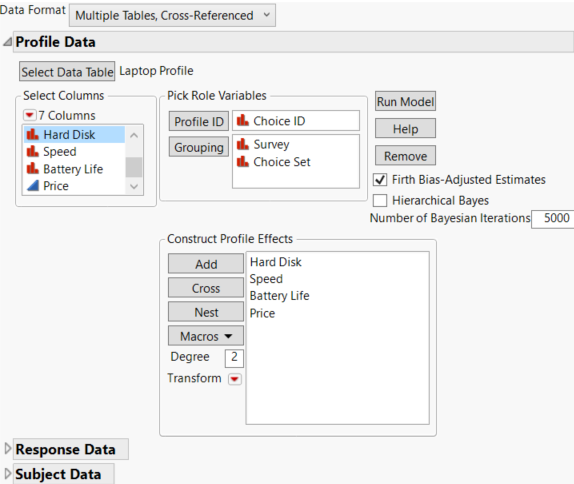Click the column list scrollbar thumb
Screen dimensions: 574x484
pos(134,167)
